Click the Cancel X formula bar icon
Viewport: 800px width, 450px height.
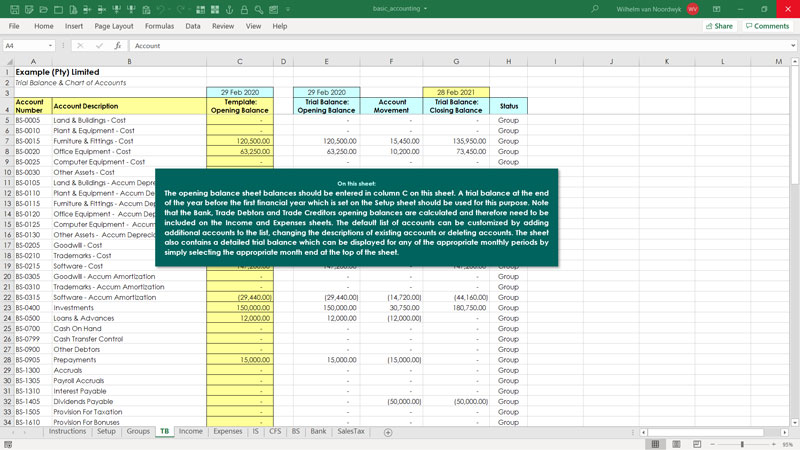80,45
